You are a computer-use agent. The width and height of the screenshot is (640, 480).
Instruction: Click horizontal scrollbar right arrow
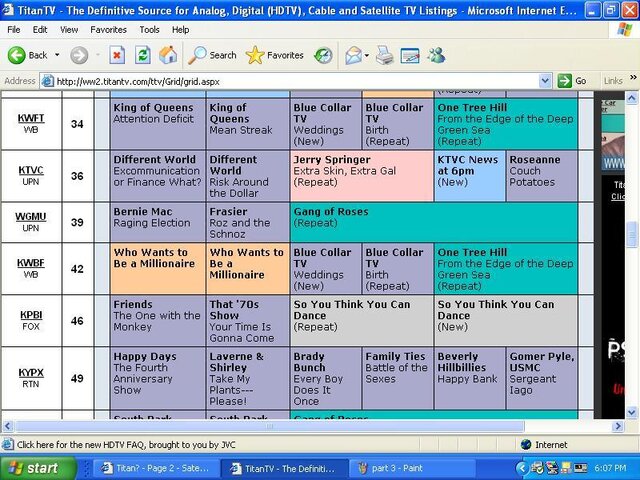pyautogui.click(x=618, y=427)
